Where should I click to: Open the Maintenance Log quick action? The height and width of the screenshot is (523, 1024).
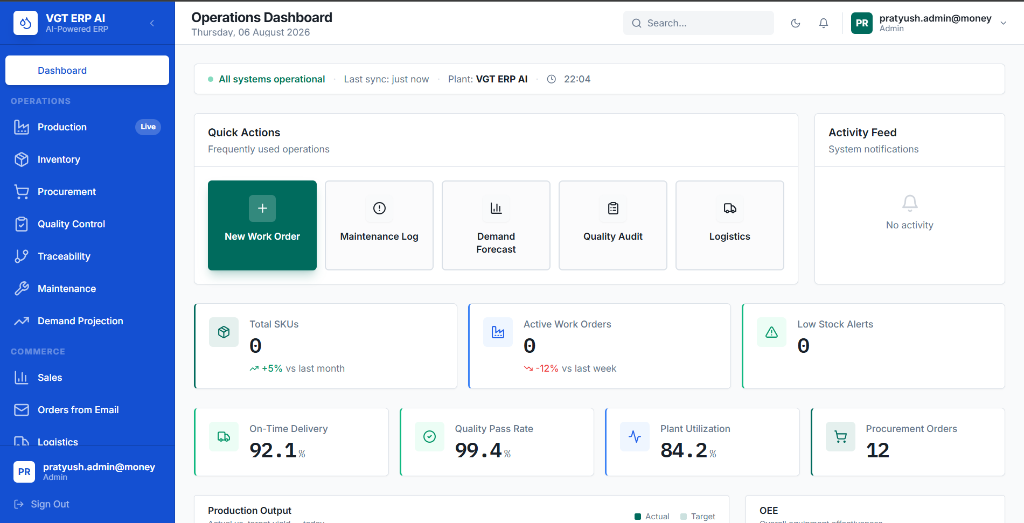379,225
